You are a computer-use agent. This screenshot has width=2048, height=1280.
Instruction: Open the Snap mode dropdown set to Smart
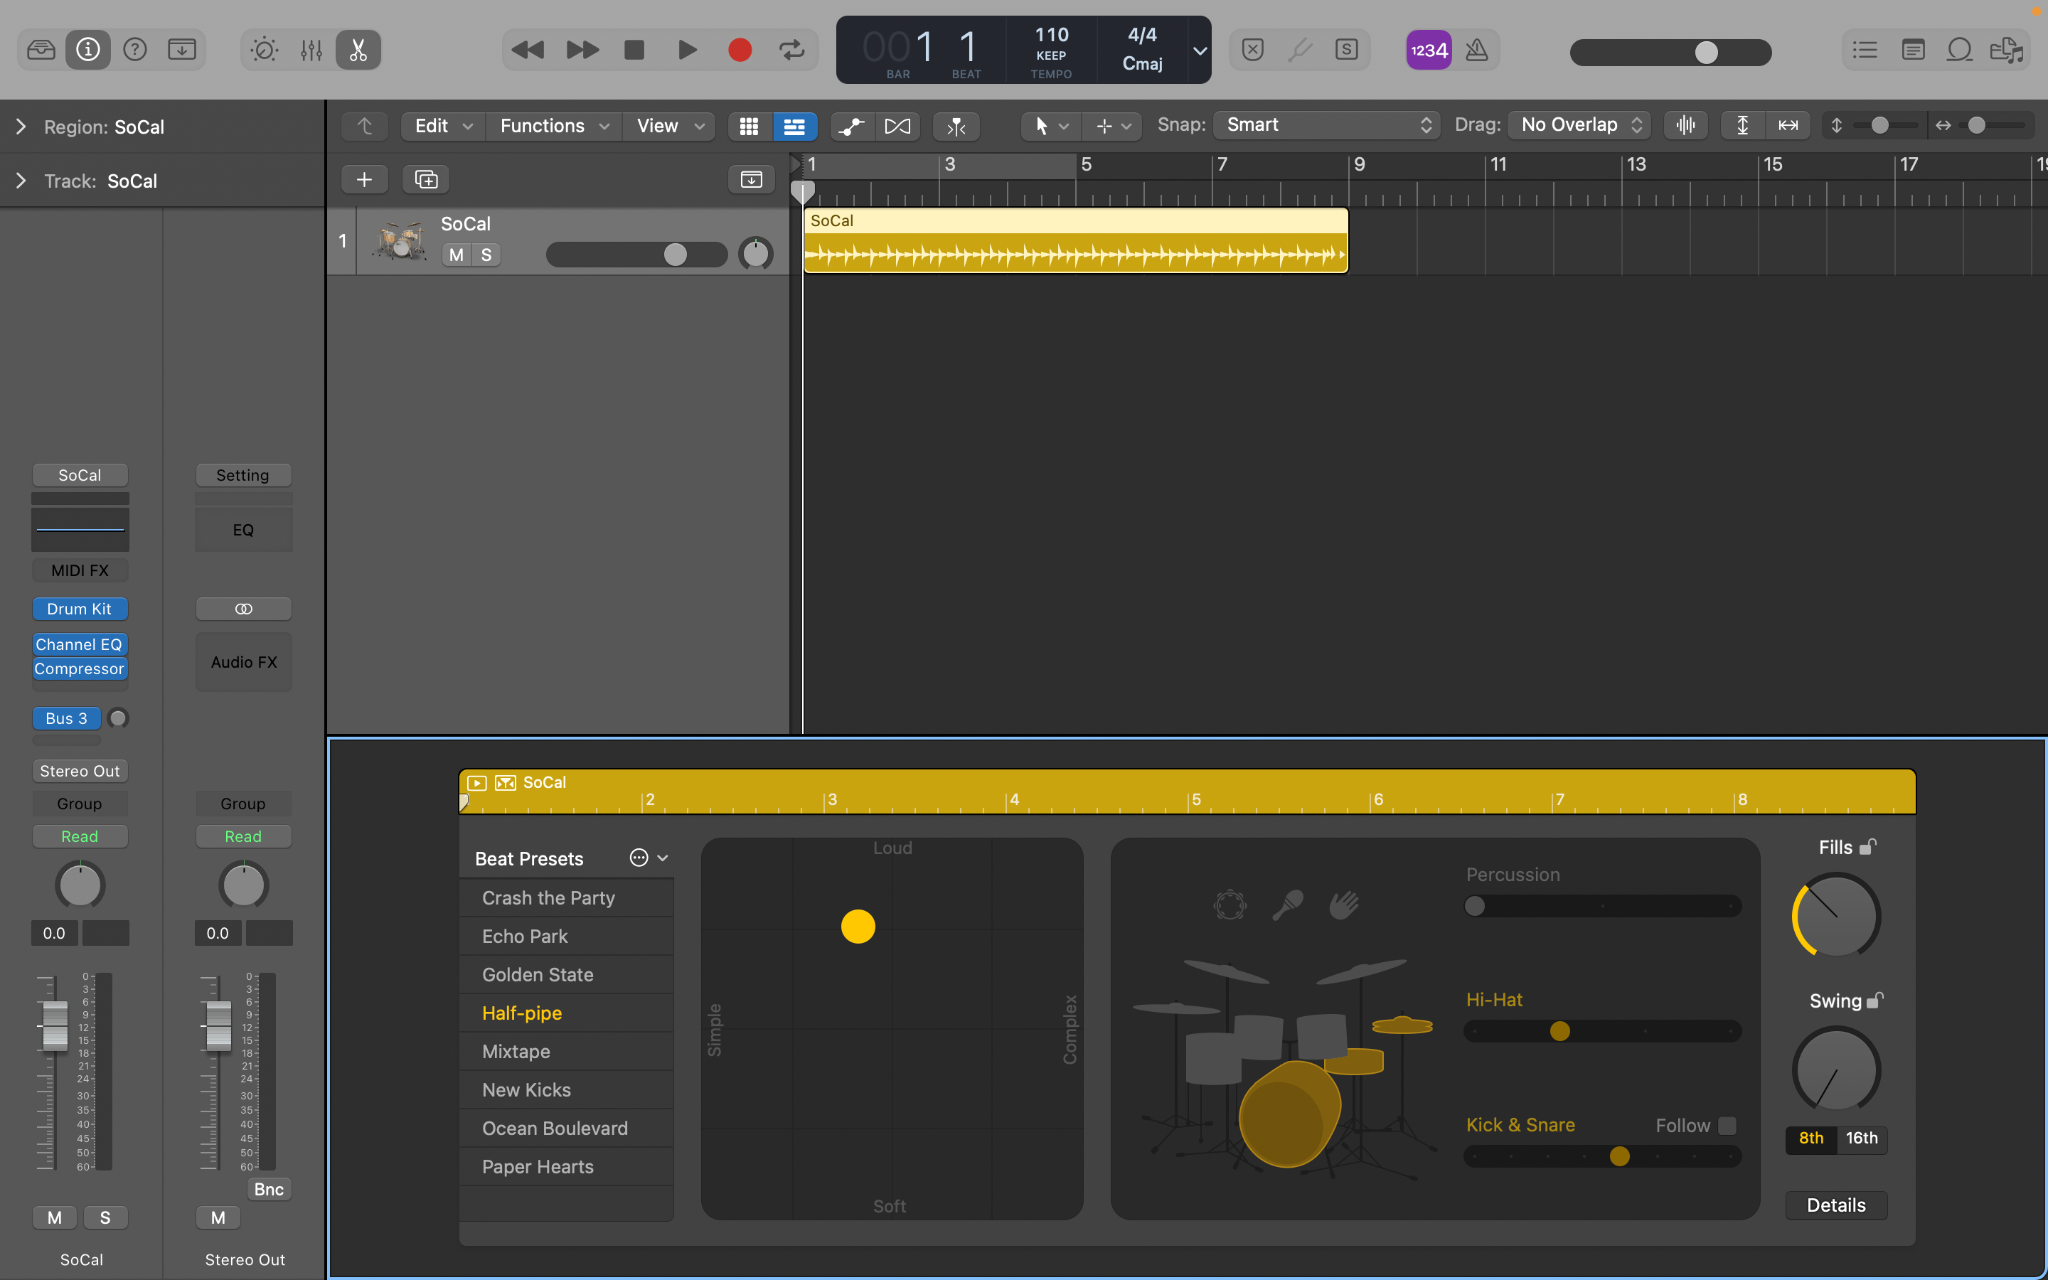tap(1325, 124)
